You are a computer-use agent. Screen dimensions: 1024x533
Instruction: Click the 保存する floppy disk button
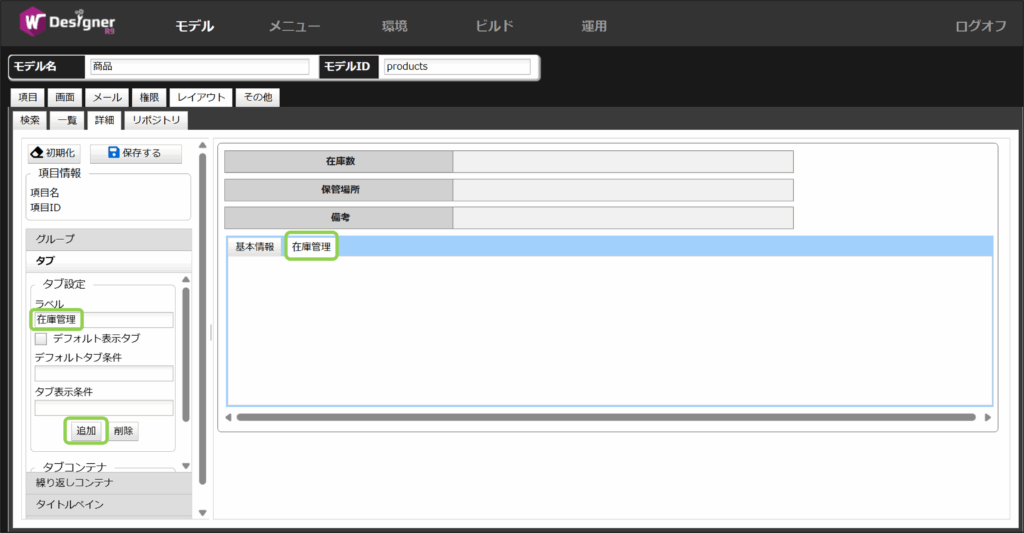(x=135, y=153)
